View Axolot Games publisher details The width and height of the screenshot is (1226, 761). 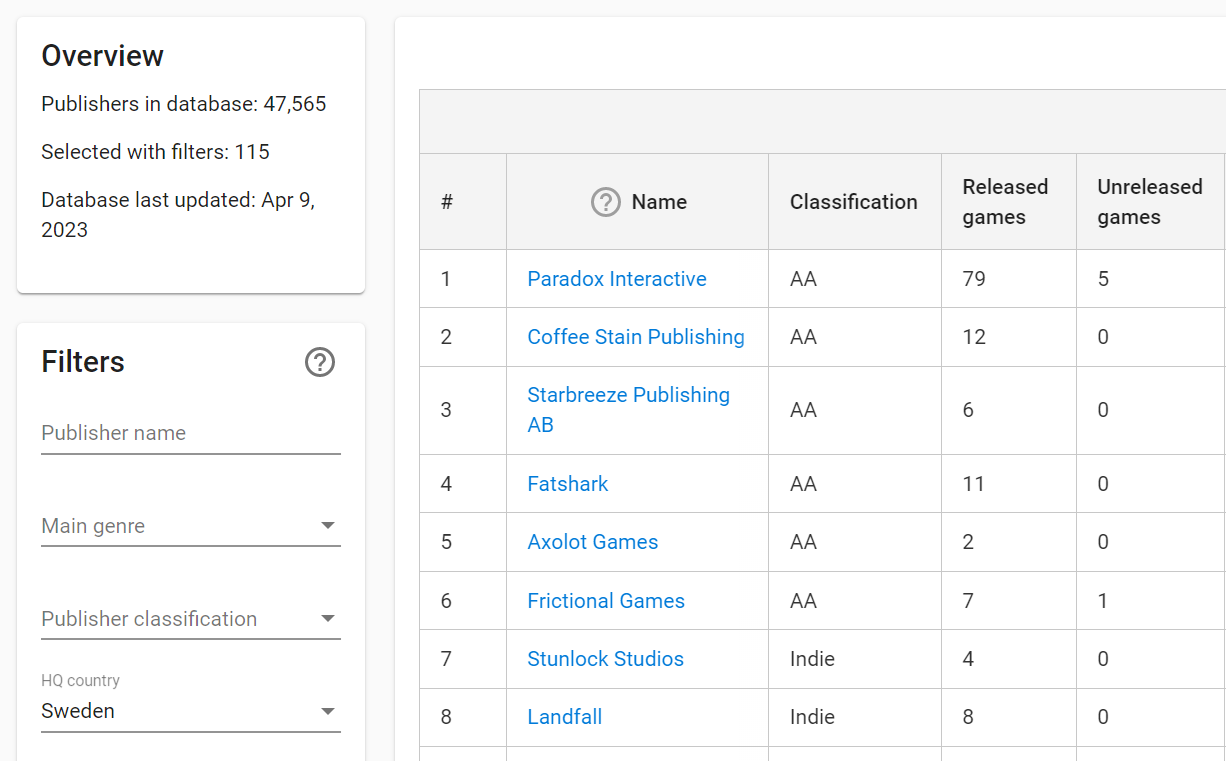click(592, 541)
